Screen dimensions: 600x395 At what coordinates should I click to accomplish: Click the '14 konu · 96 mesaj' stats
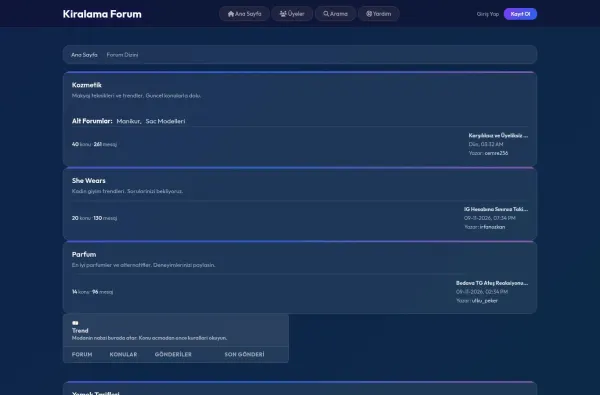coord(92,292)
